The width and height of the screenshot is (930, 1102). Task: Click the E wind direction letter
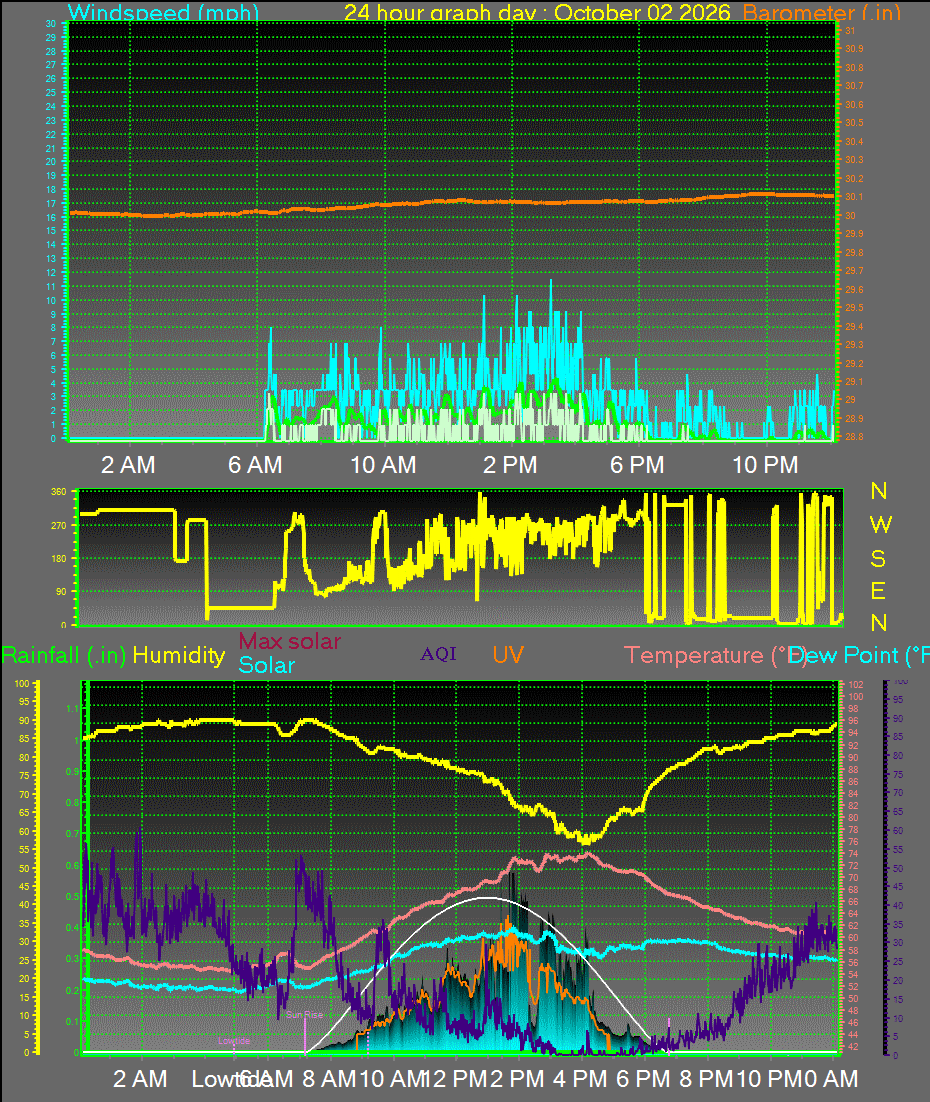tap(878, 592)
